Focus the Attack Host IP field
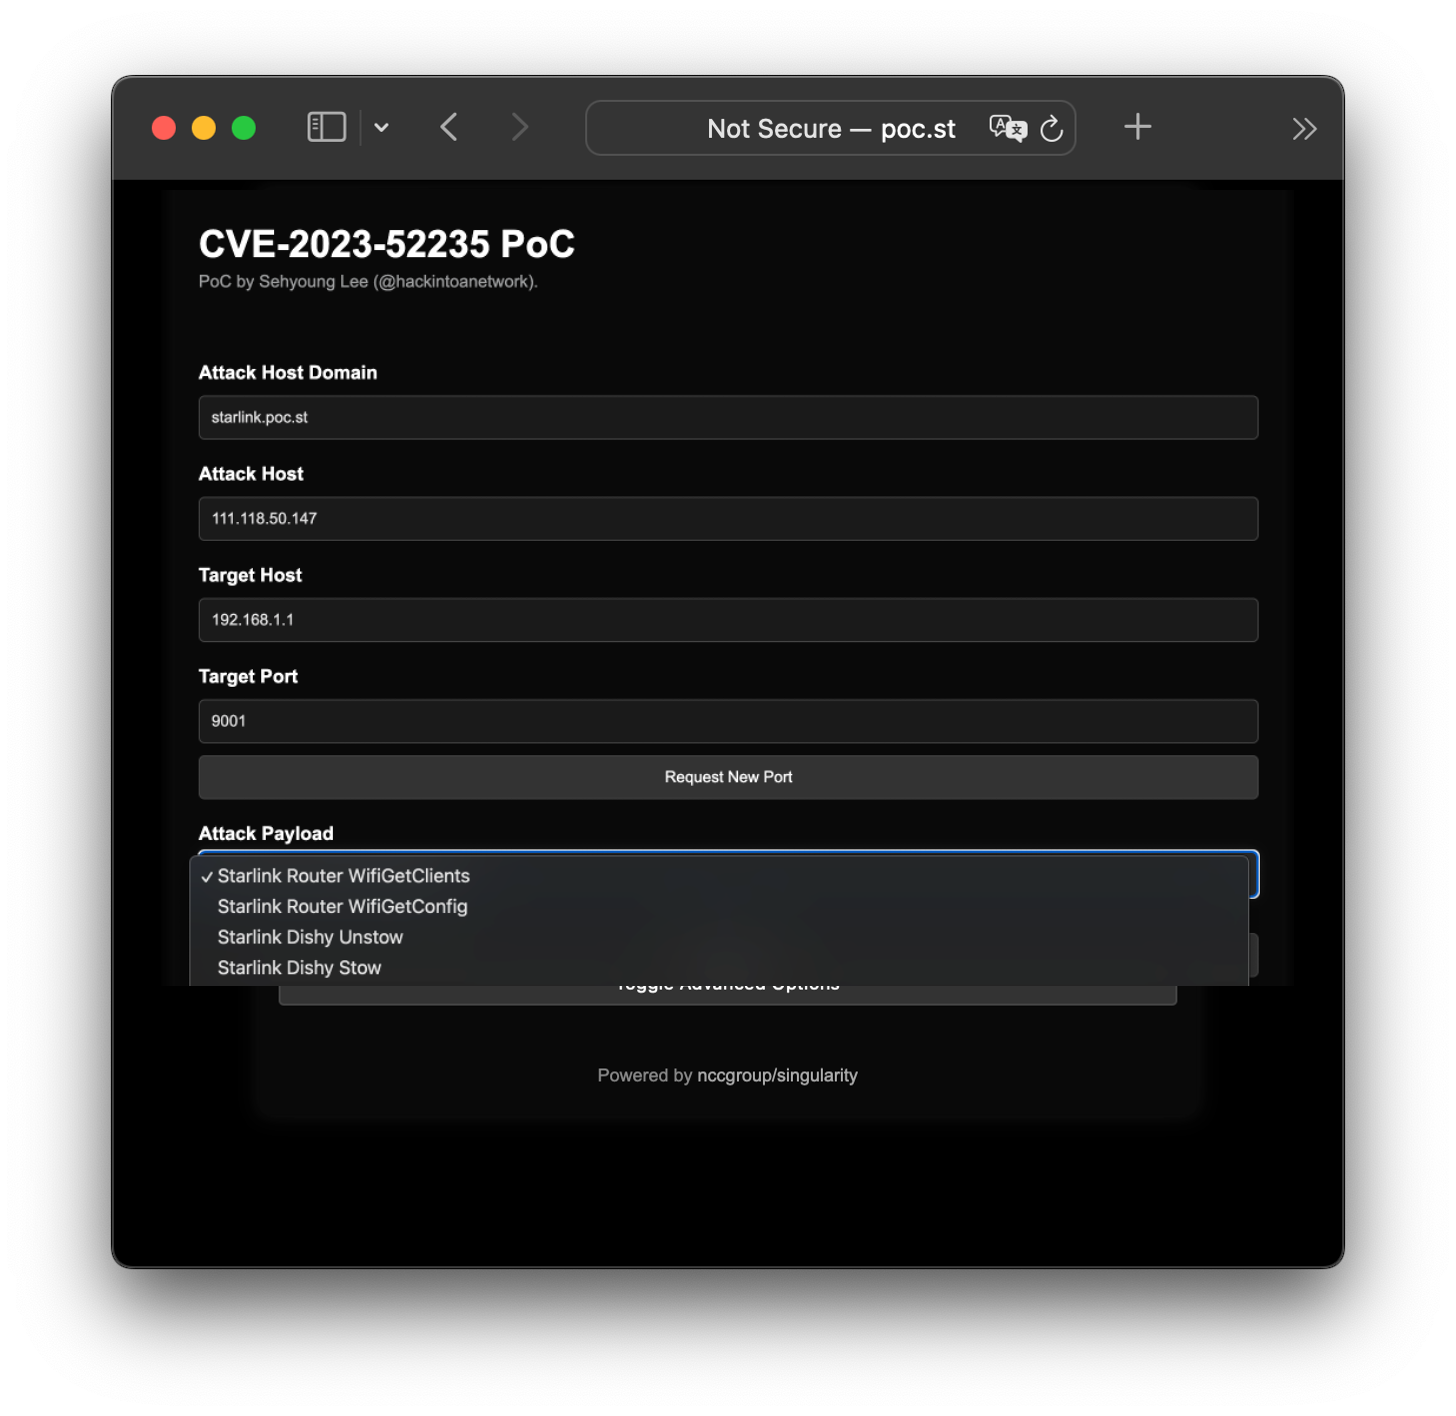This screenshot has height=1416, width=1456. [x=727, y=518]
